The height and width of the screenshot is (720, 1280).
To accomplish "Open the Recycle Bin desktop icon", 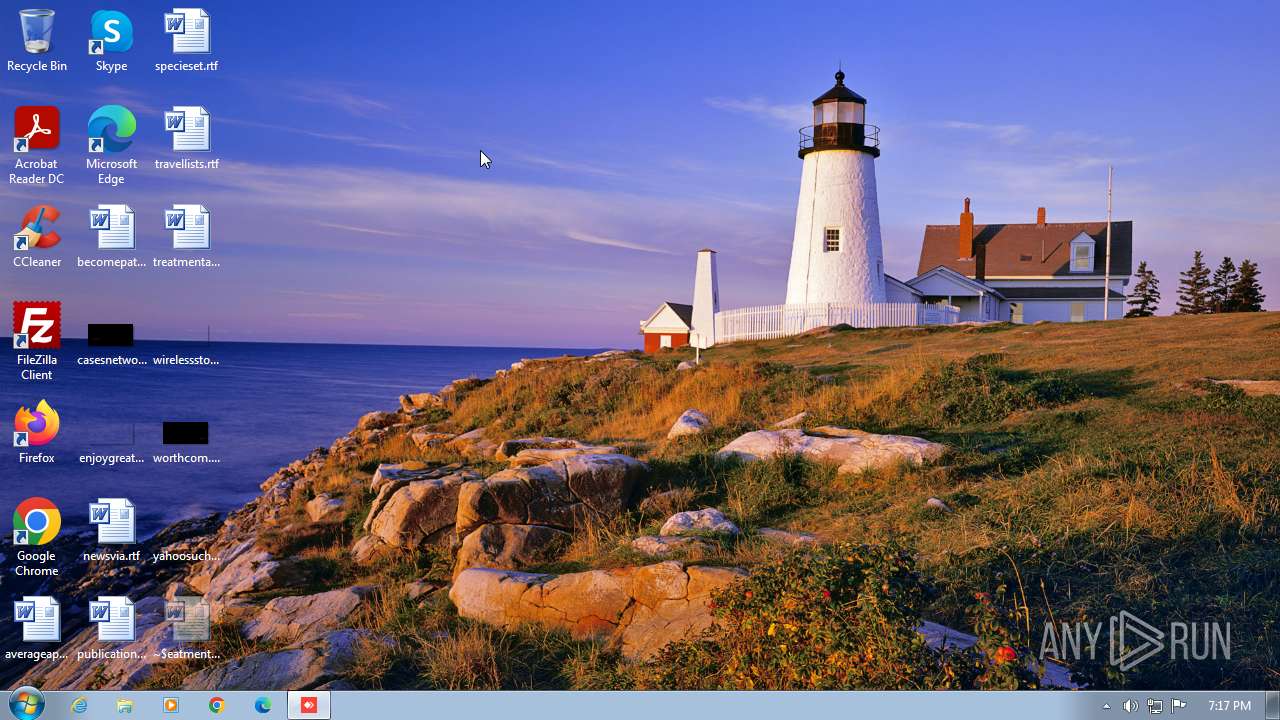I will pyautogui.click(x=37, y=41).
